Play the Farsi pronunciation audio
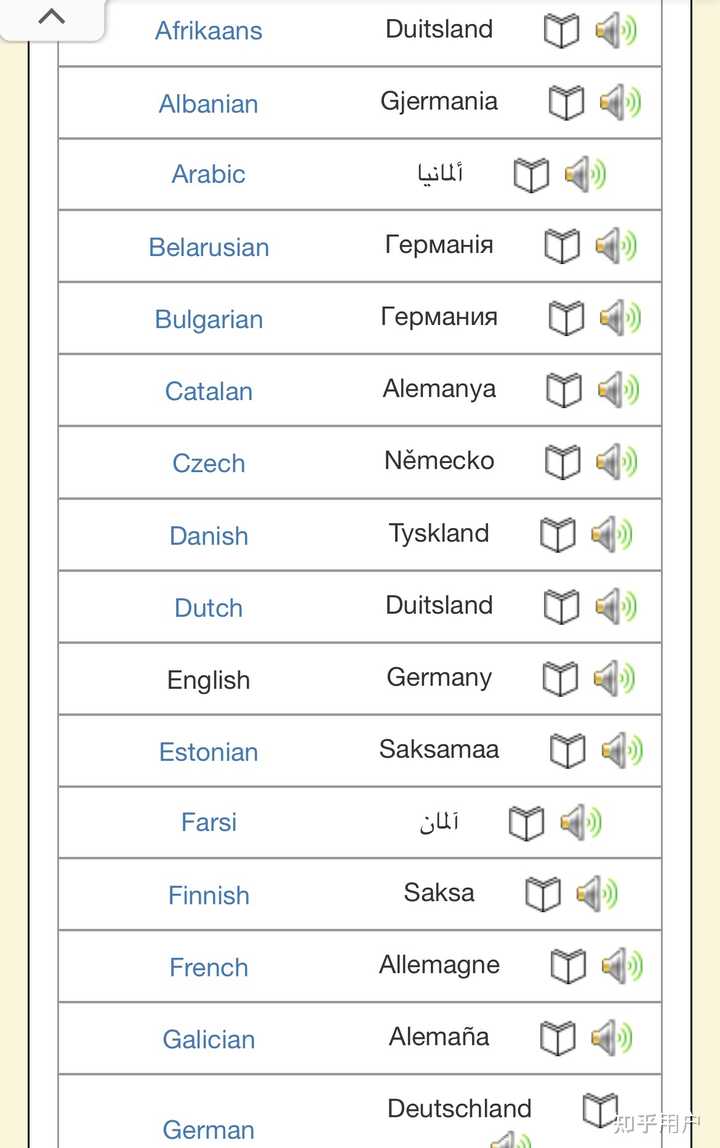 point(580,822)
